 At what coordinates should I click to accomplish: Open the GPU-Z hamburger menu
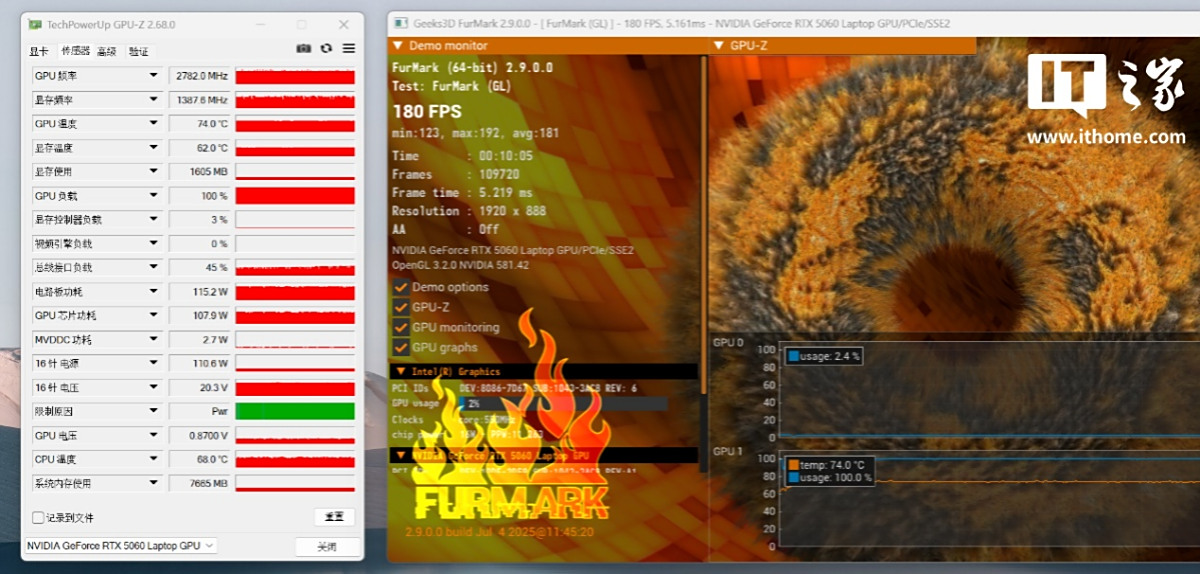pyautogui.click(x=348, y=48)
